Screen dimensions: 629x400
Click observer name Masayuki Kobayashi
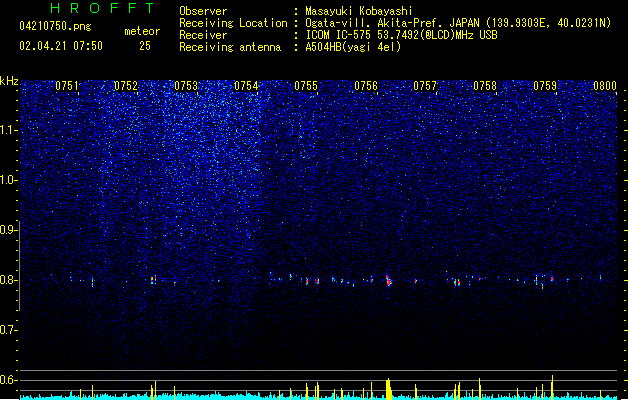359,11
